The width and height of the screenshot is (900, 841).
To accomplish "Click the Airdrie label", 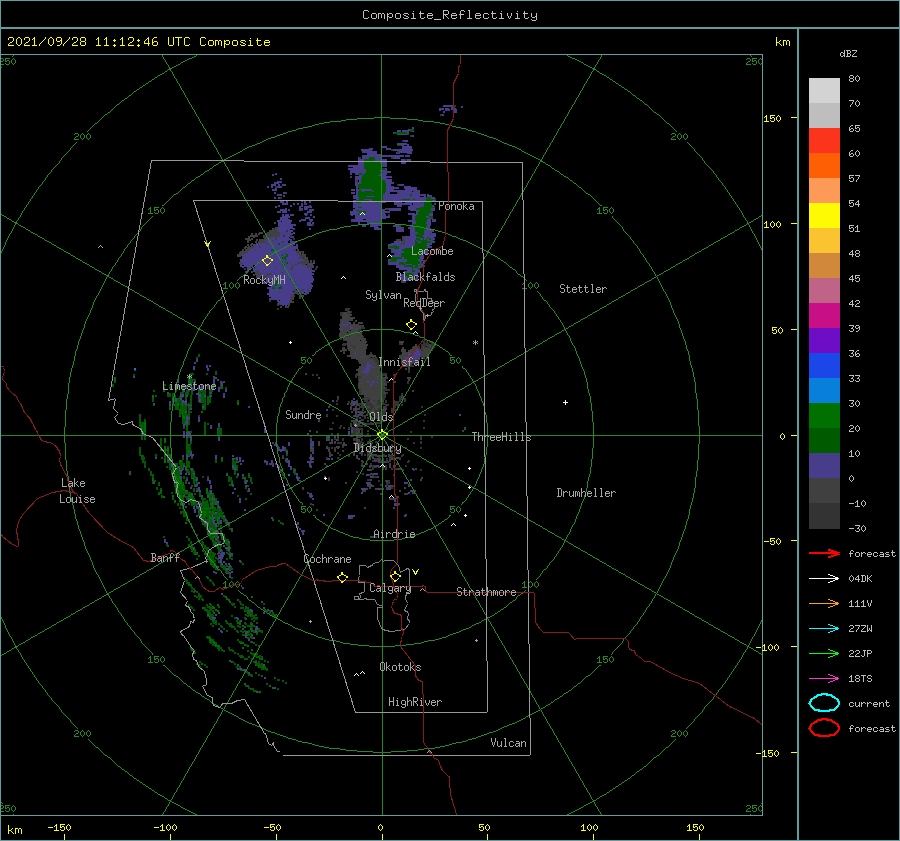I will [x=394, y=534].
